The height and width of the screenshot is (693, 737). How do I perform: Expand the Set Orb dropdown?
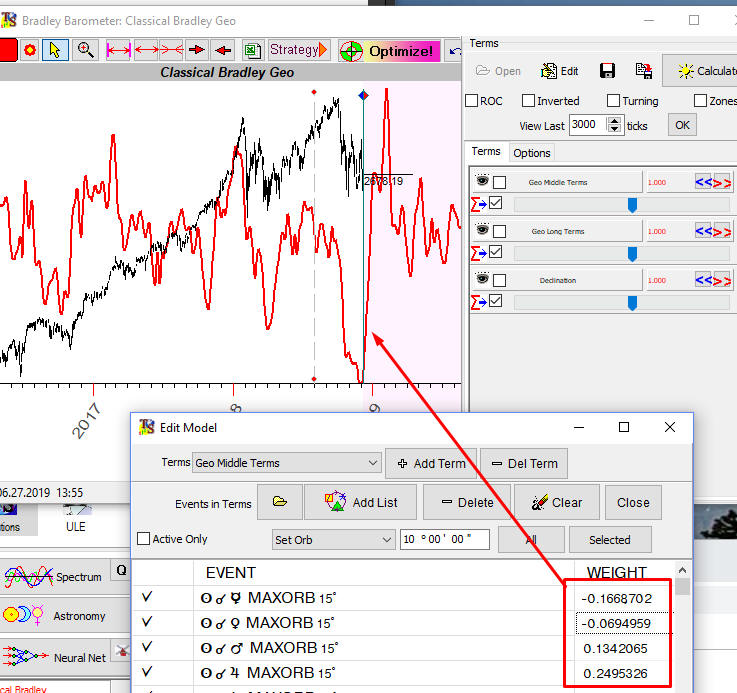(334, 539)
